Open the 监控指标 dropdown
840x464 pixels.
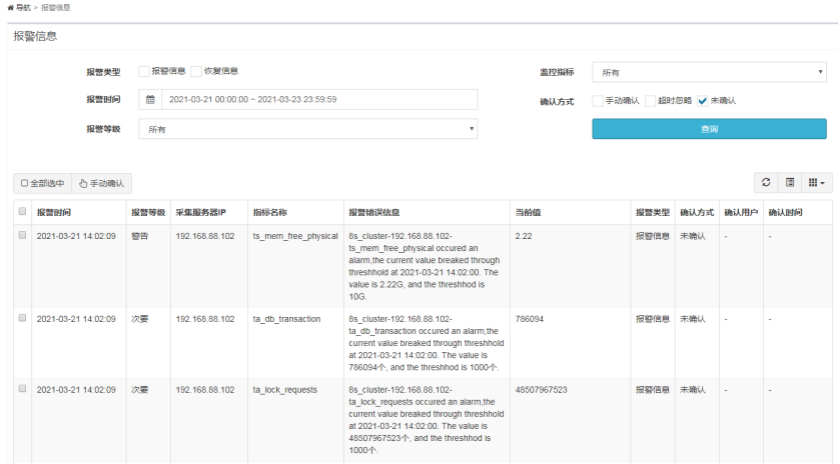709,72
